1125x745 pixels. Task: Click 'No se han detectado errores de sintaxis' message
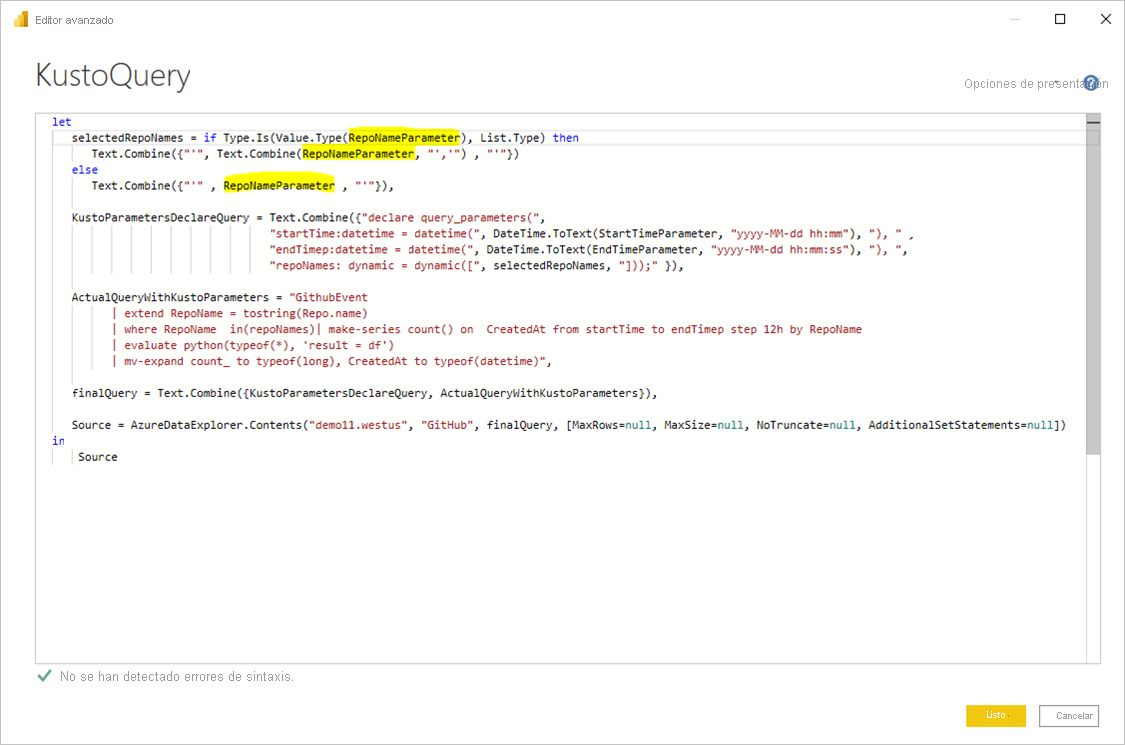(176, 676)
